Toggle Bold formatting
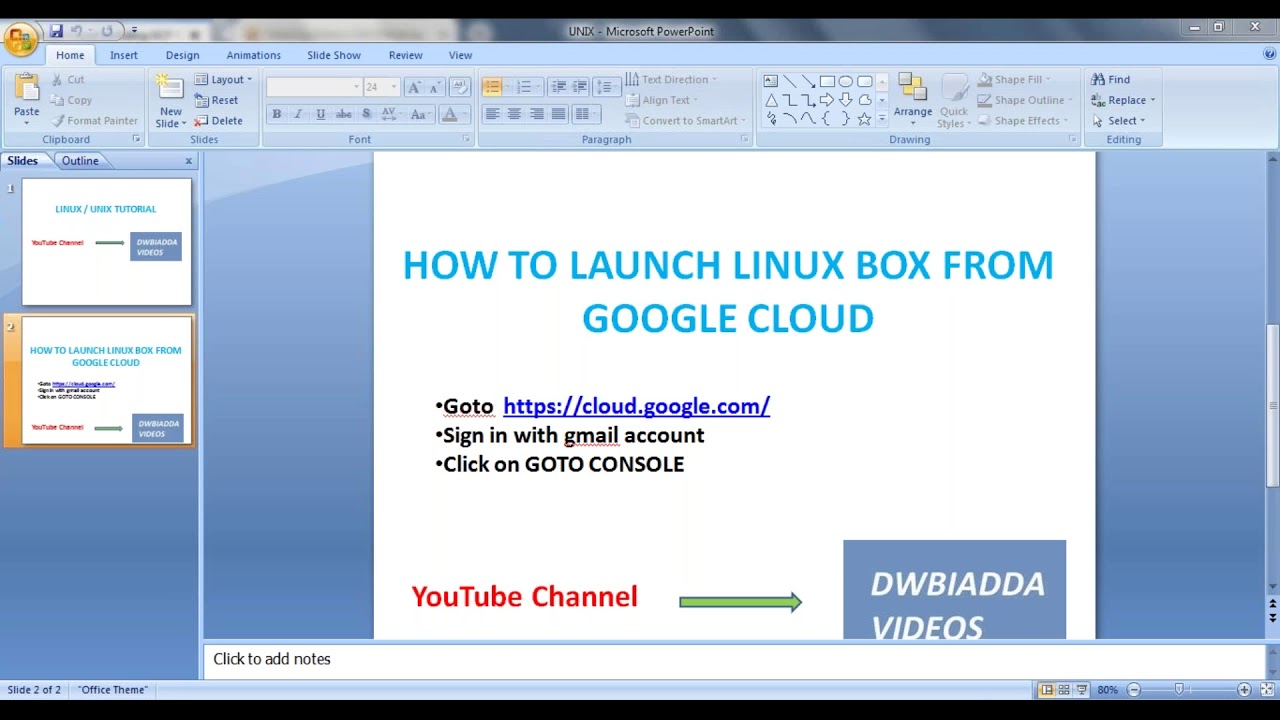 tap(277, 114)
